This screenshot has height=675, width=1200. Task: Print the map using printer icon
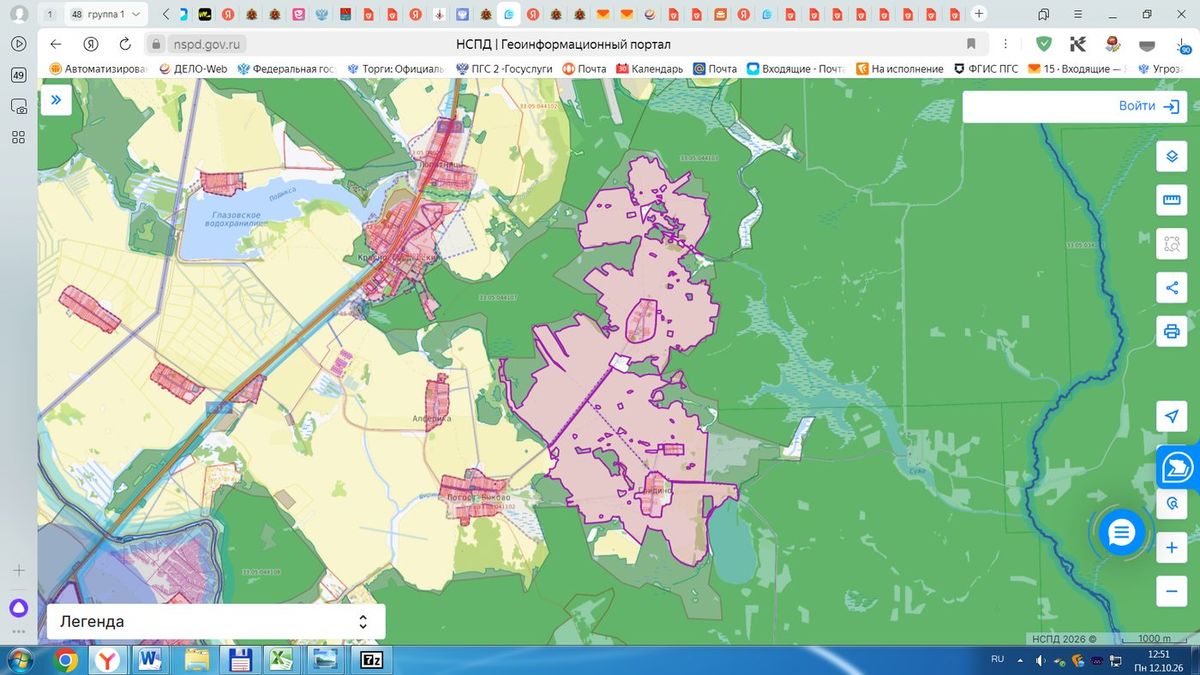click(x=1172, y=331)
